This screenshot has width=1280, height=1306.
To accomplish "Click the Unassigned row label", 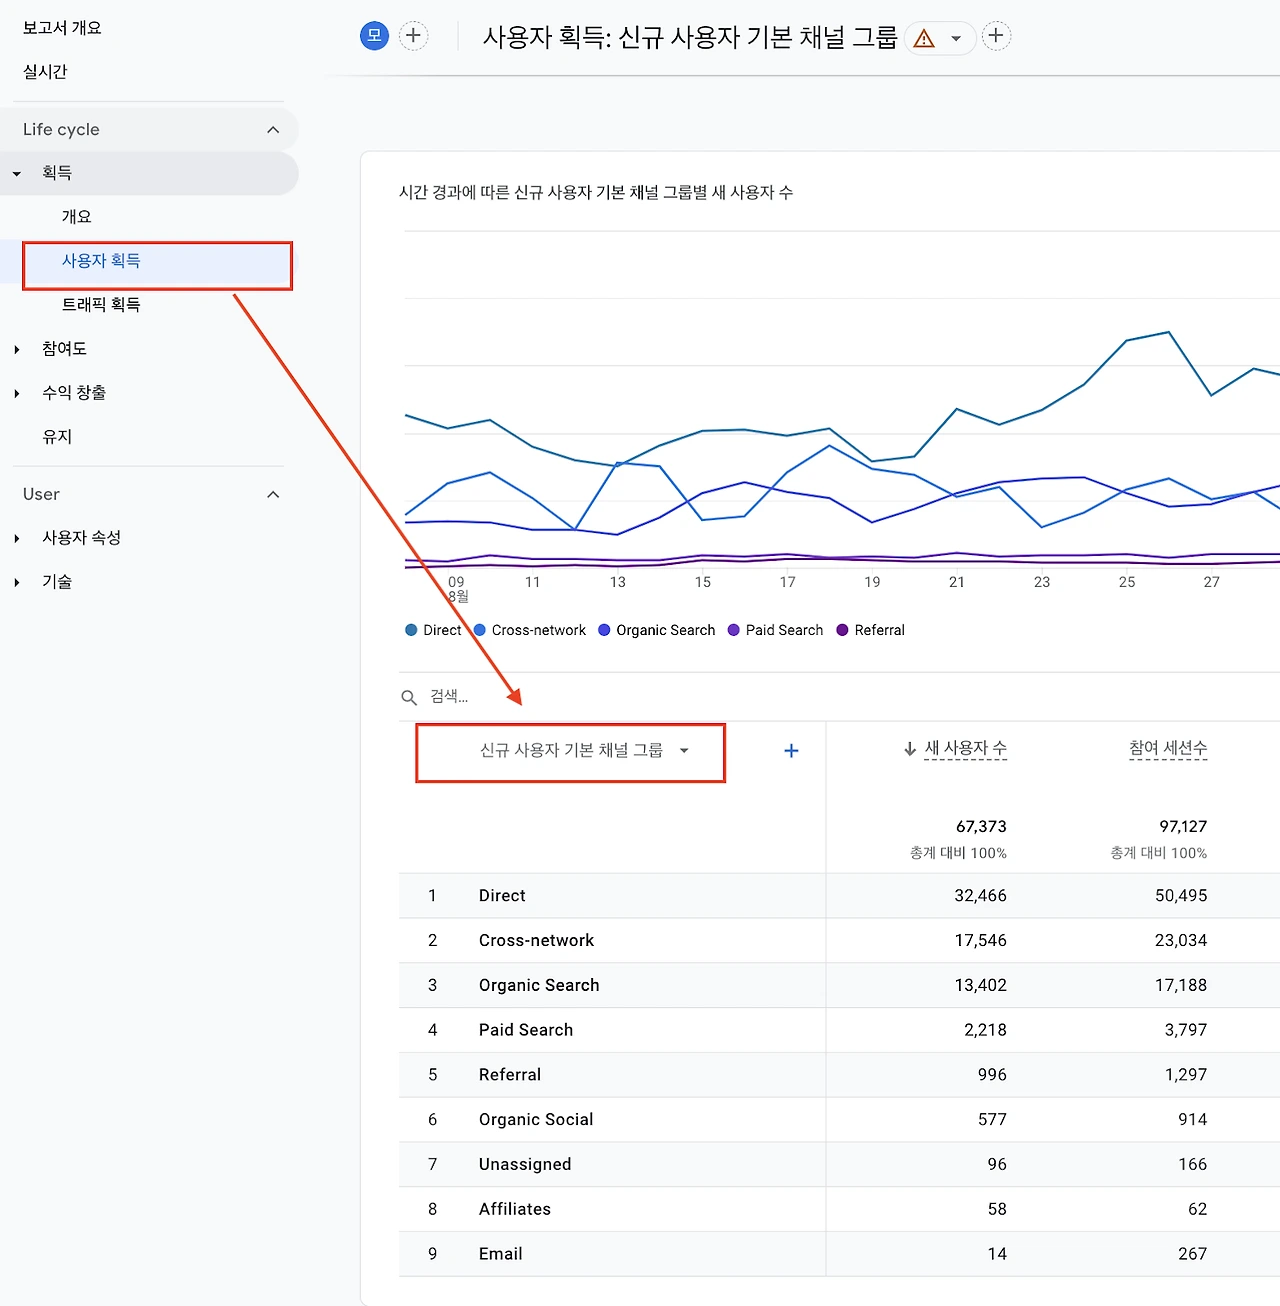I will 525,1165.
